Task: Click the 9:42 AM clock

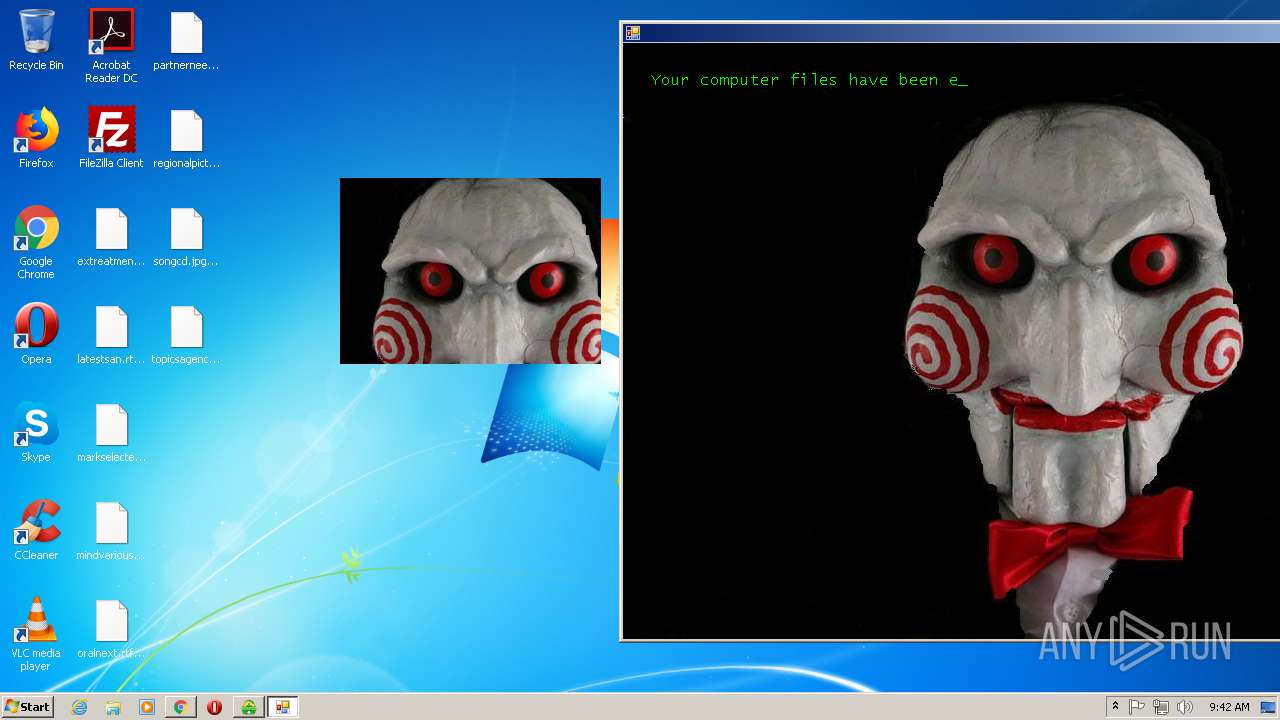Action: [x=1229, y=707]
